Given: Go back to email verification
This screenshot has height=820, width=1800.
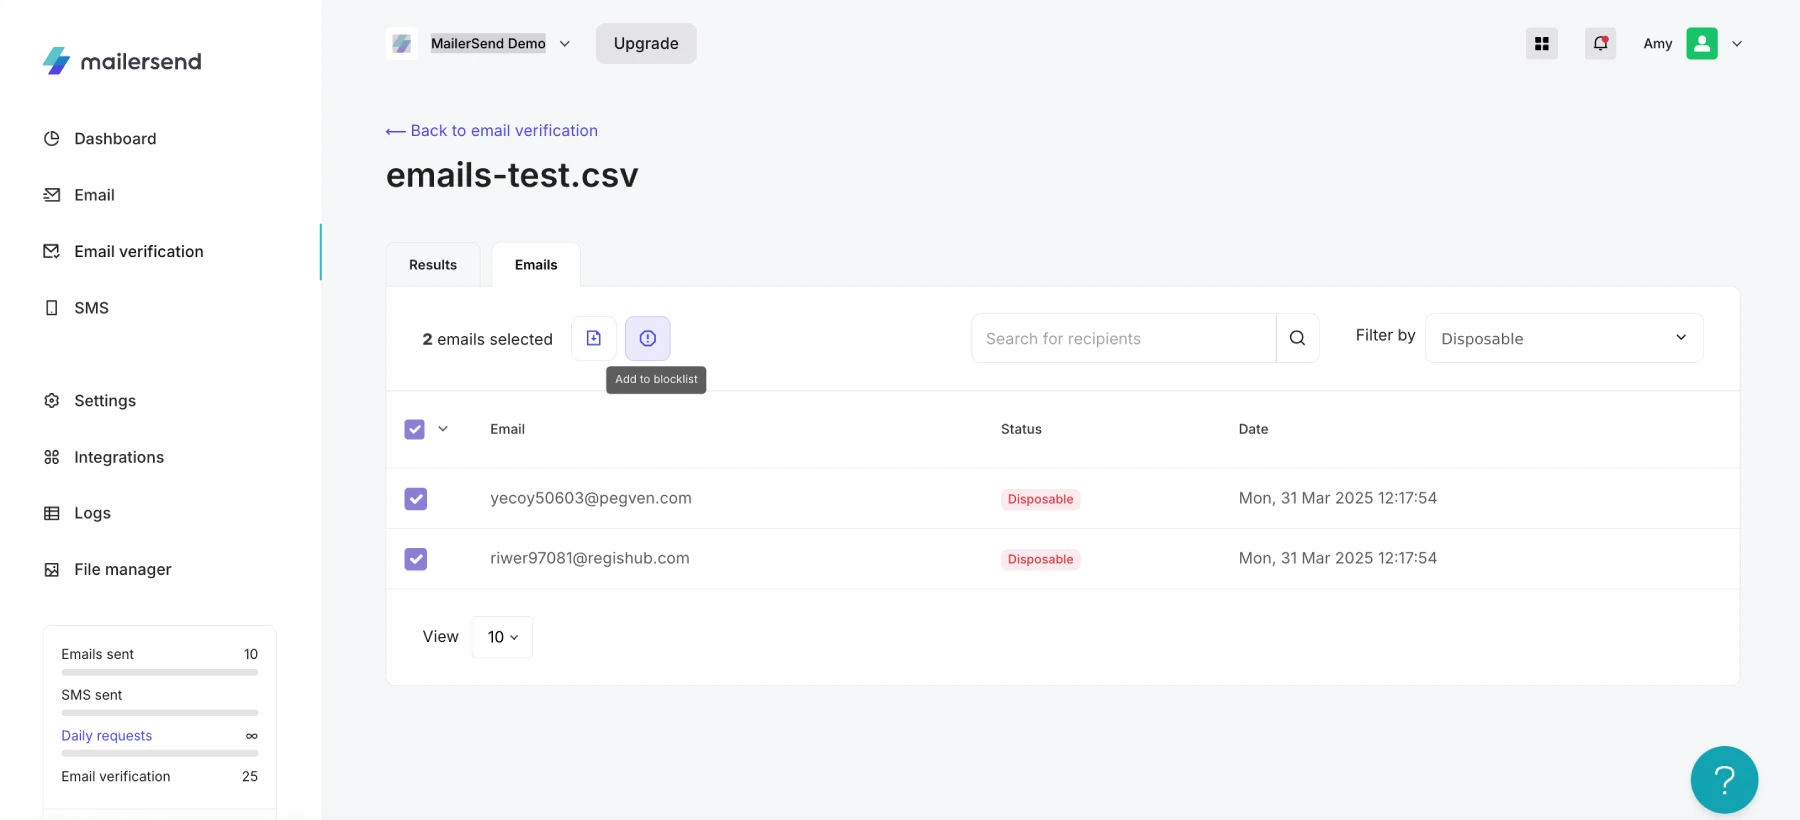Looking at the screenshot, I should [x=493, y=131].
